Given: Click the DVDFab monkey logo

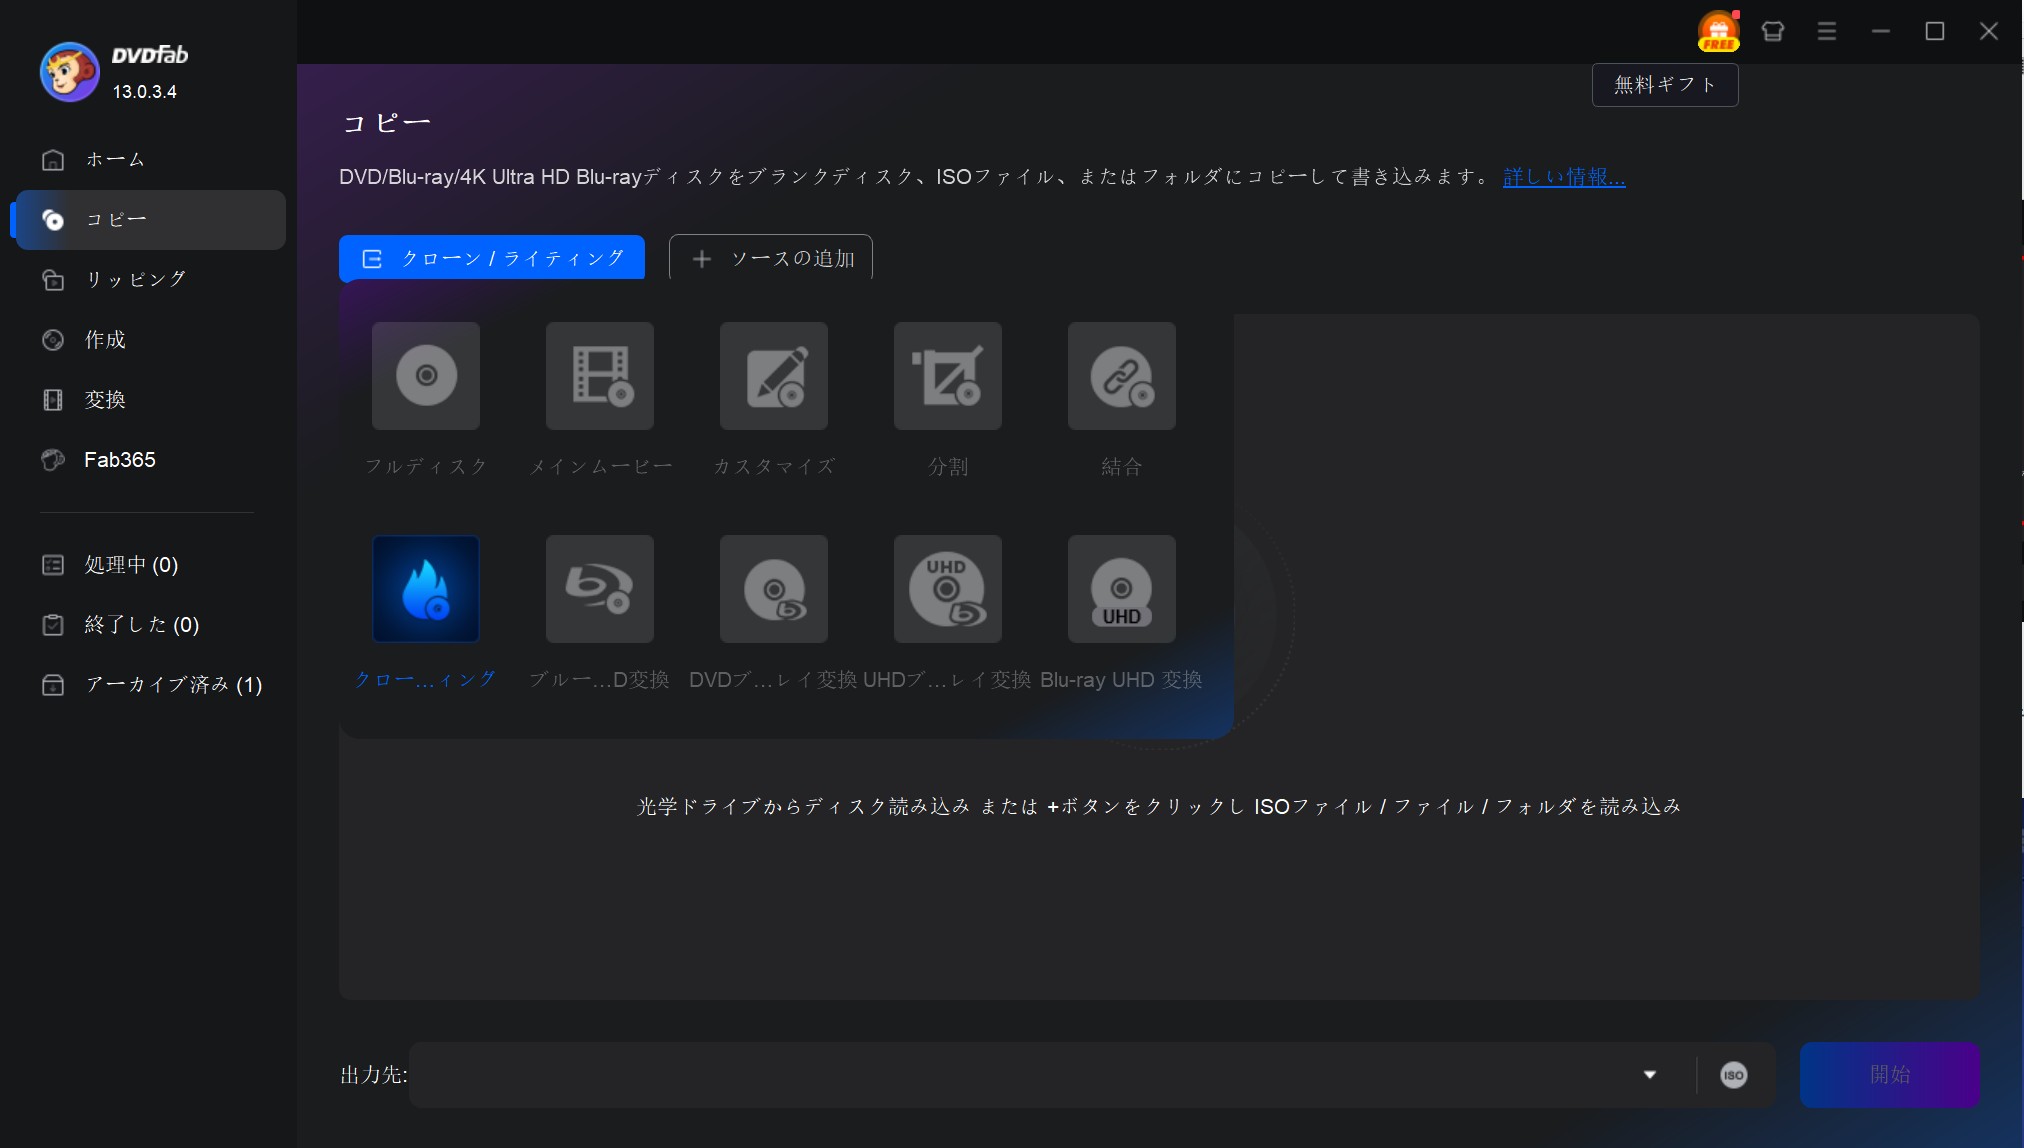Looking at the screenshot, I should click(x=69, y=72).
